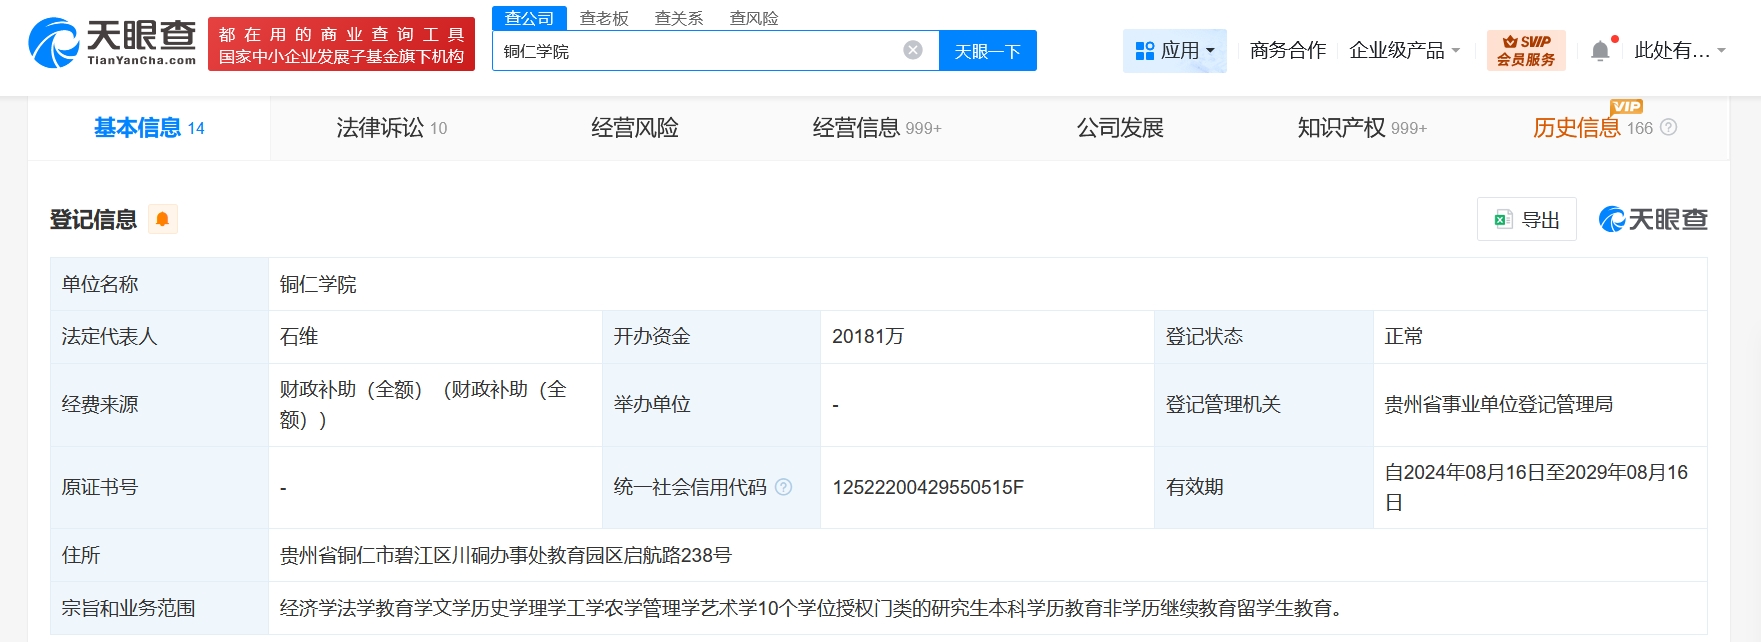Clear the search box text

912,50
